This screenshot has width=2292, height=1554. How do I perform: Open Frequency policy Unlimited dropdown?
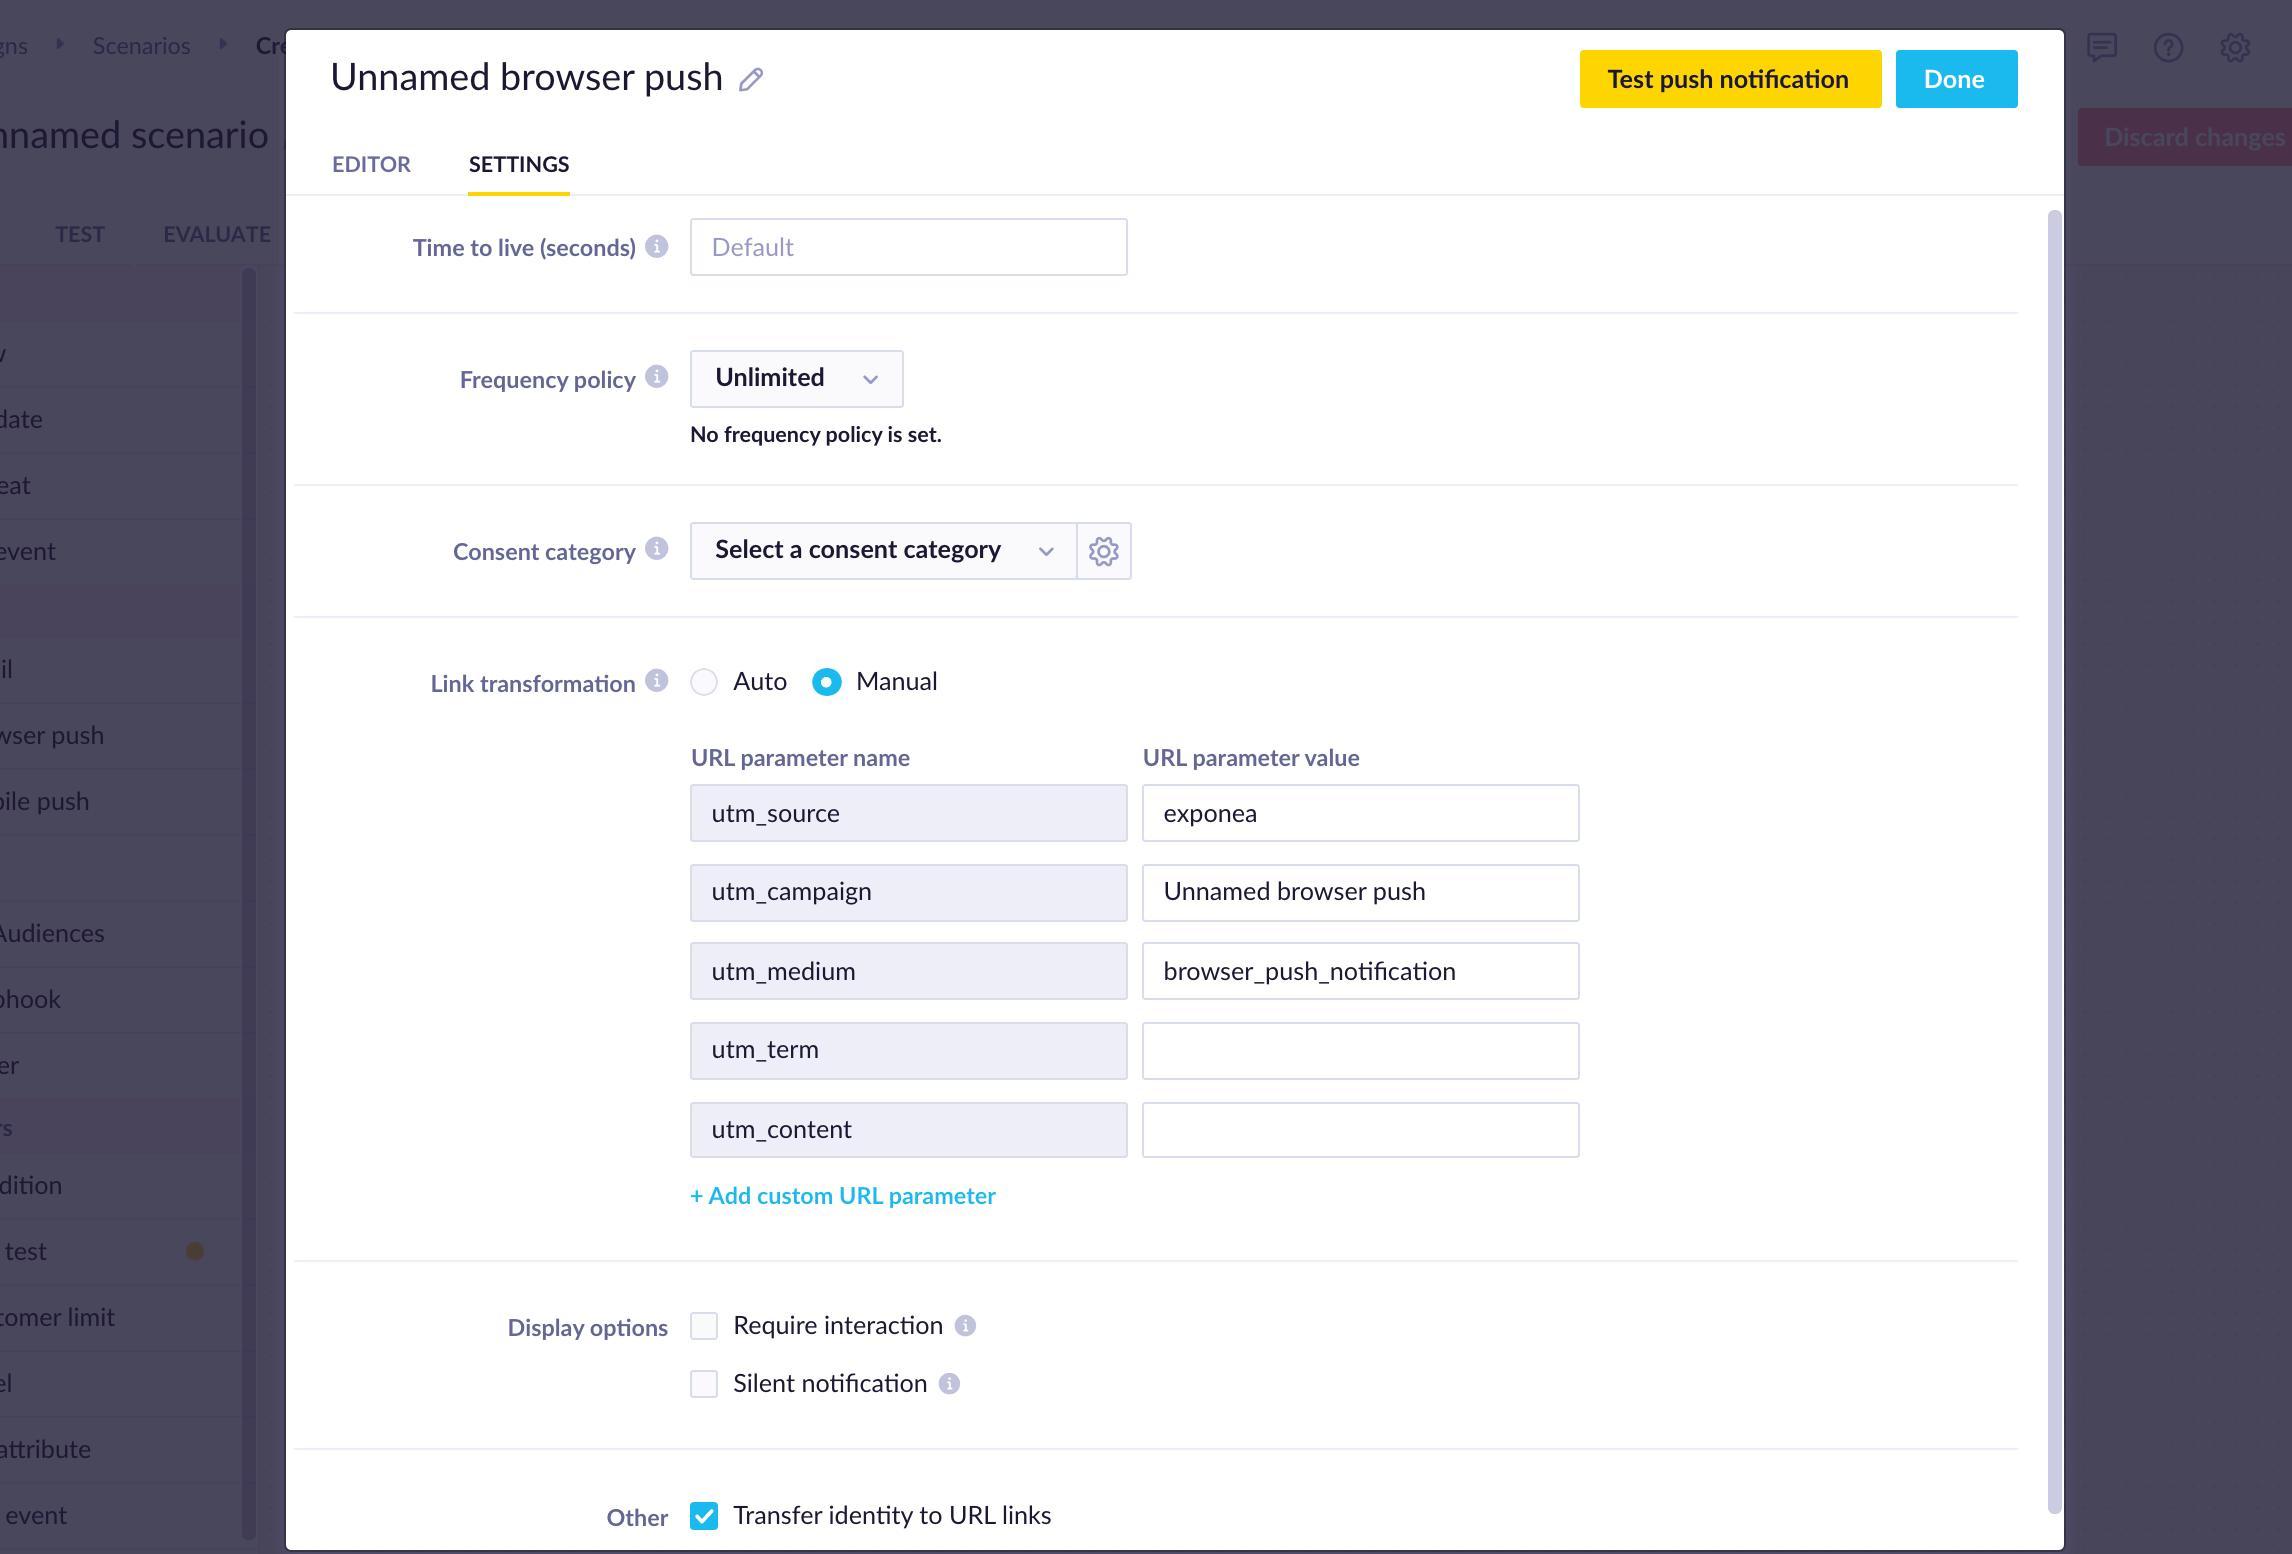point(797,379)
